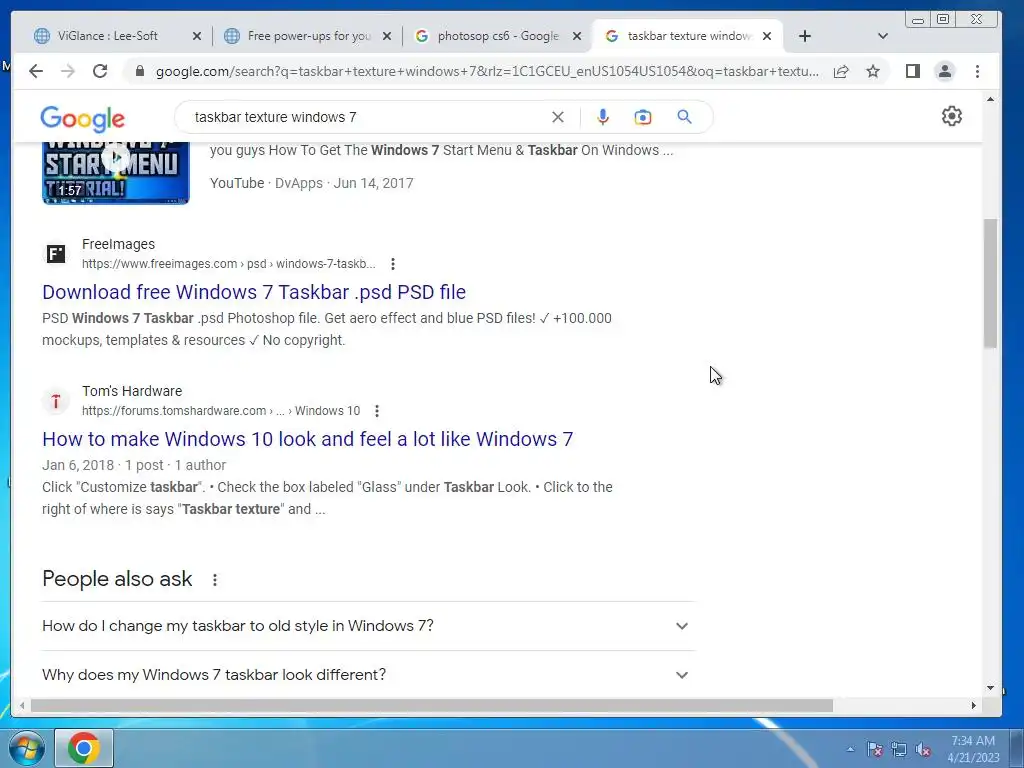Viewport: 1024px width, 768px height.
Task: Open the taskbar clock and date
Action: click(973, 749)
